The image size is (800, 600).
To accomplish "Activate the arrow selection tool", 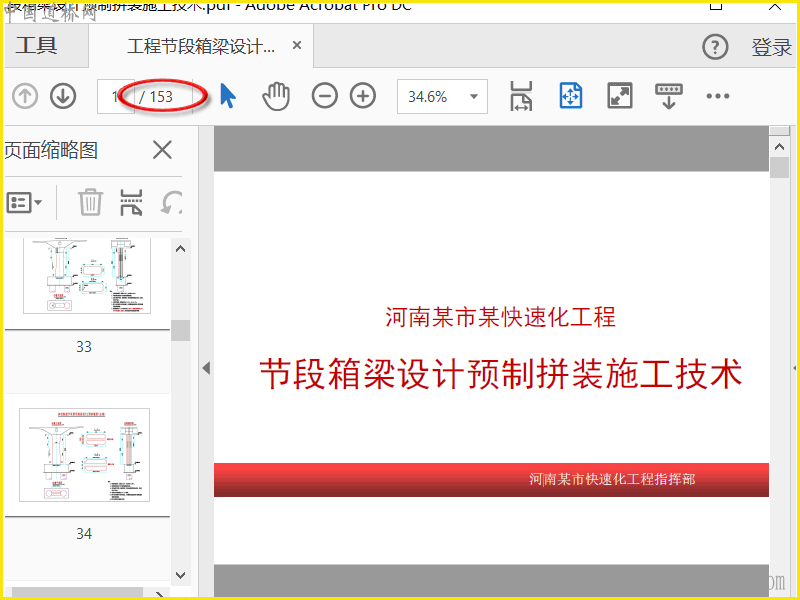I will 228,96.
